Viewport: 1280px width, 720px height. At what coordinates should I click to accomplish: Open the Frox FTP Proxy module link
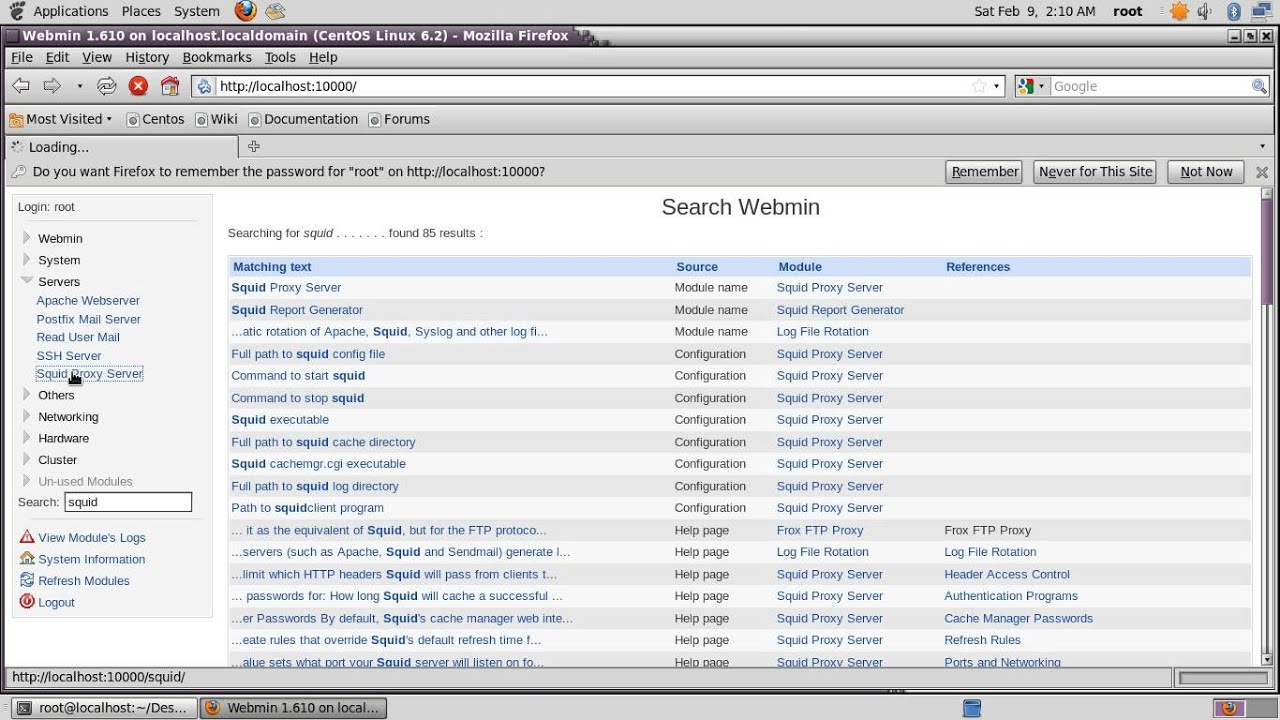coord(820,530)
